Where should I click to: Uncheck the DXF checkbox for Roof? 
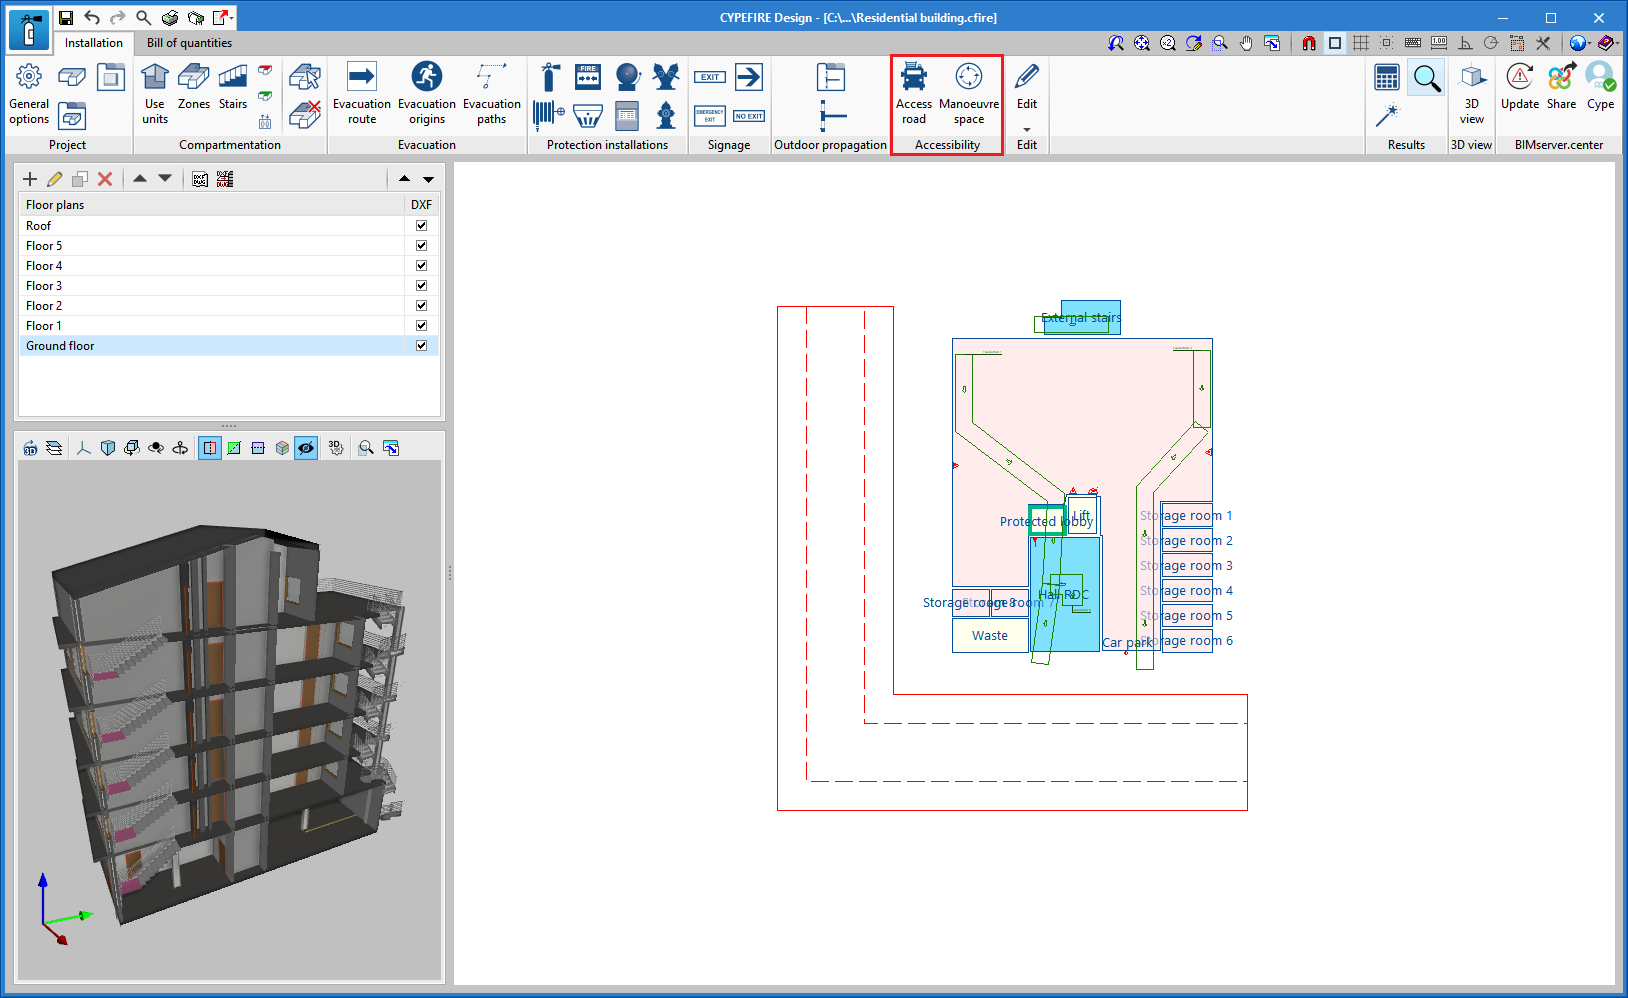click(x=421, y=226)
